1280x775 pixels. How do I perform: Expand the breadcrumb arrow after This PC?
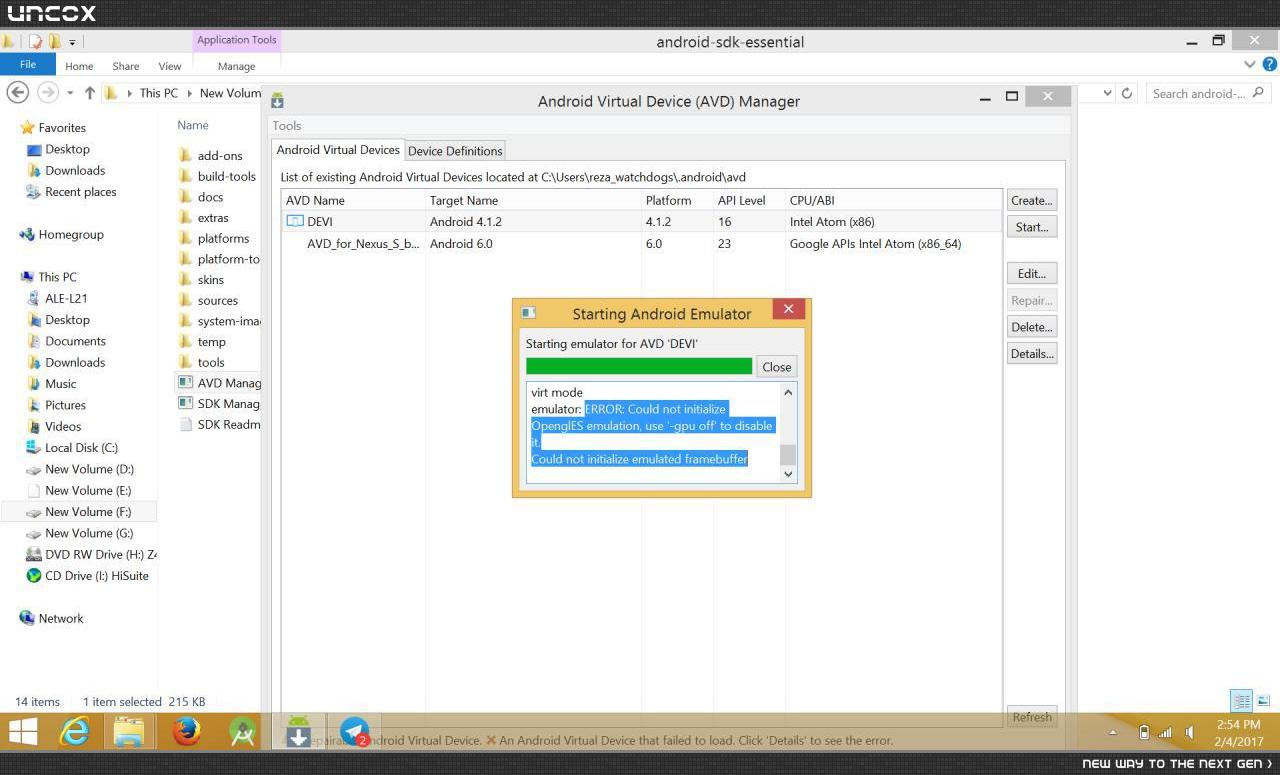click(189, 93)
